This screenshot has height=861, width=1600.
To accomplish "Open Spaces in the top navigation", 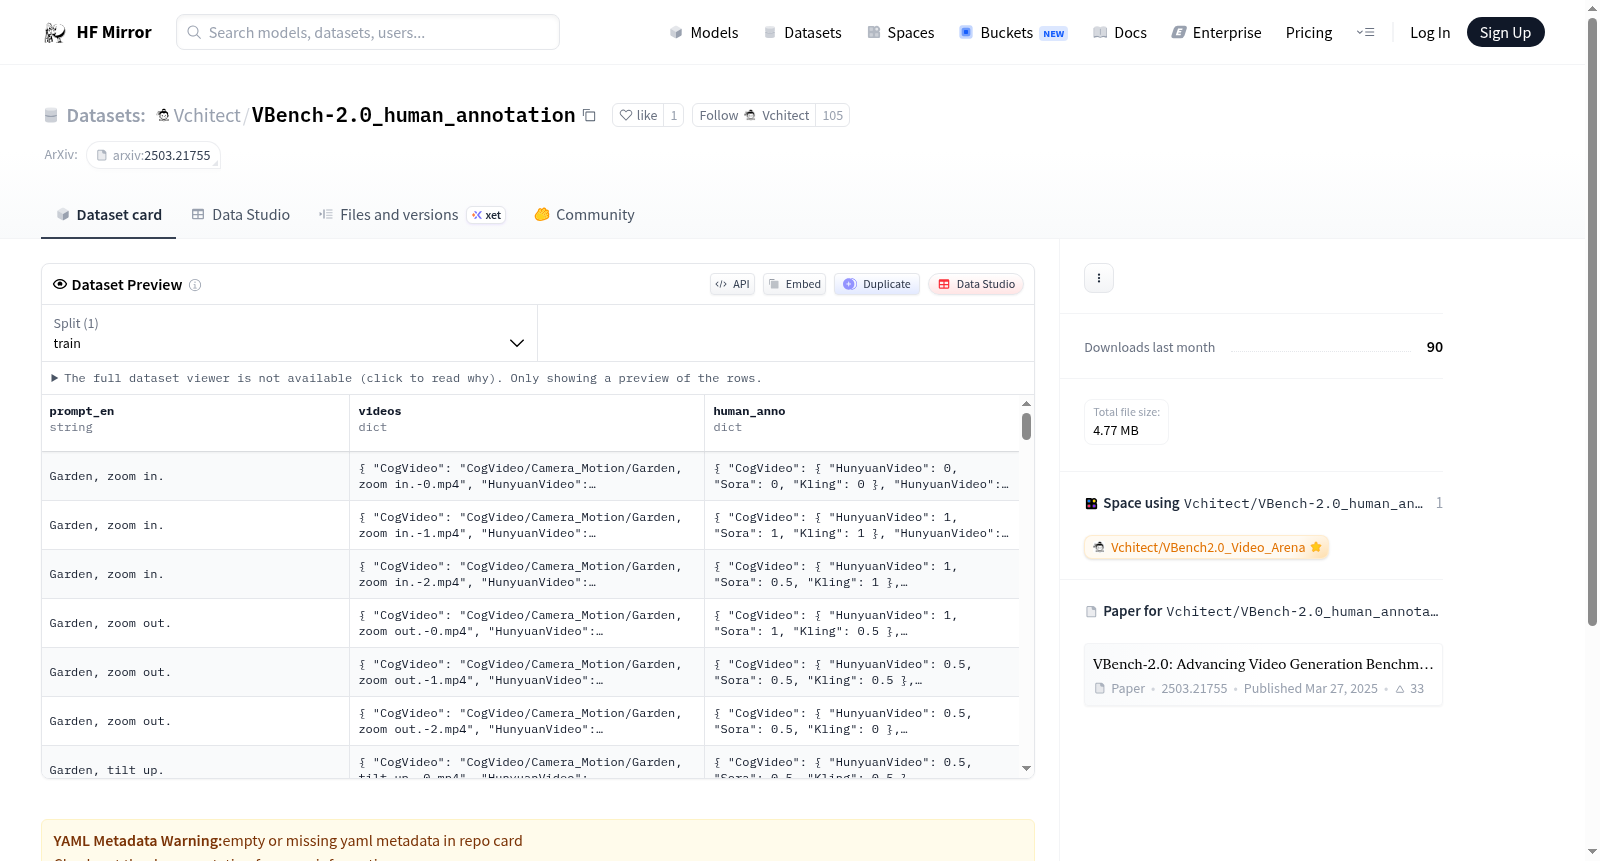I will tap(901, 33).
